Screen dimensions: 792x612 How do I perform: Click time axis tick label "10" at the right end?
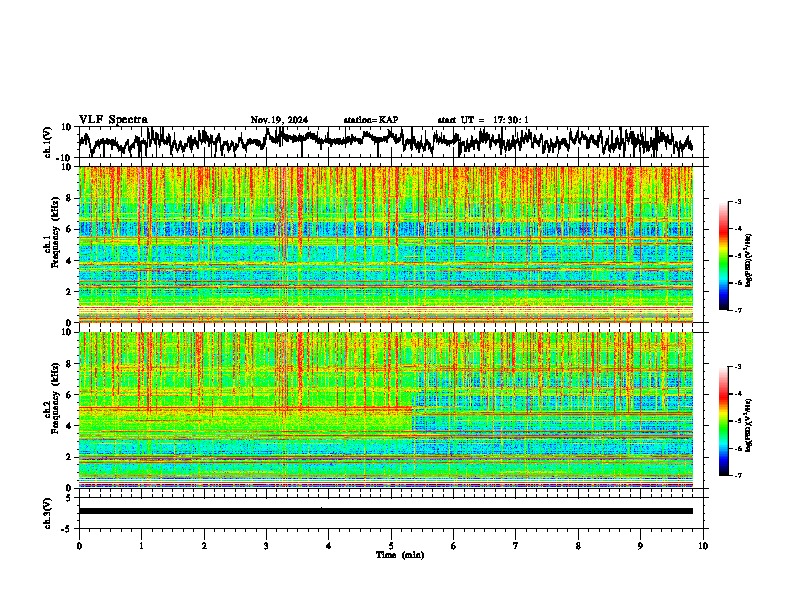click(x=703, y=546)
